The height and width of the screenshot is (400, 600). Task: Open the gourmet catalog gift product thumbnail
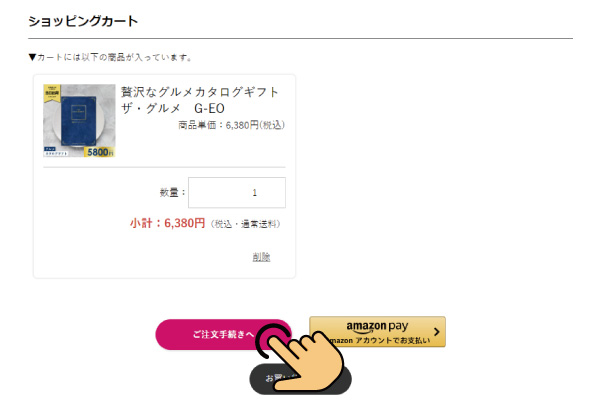(79, 121)
